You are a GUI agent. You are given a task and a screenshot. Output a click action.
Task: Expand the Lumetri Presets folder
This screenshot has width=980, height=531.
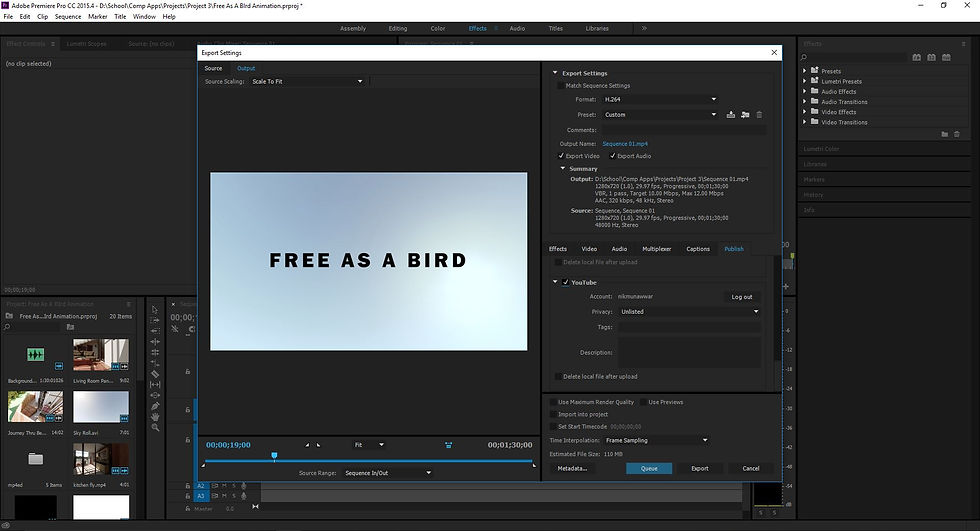tap(805, 81)
